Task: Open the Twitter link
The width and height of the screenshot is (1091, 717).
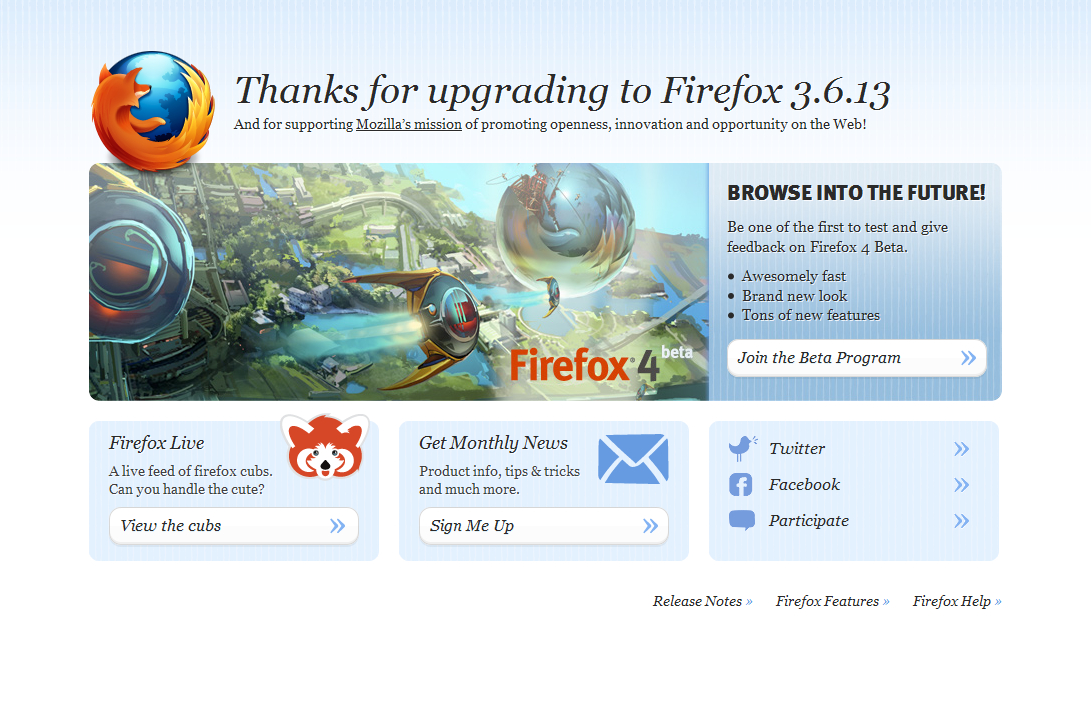Action: (x=797, y=449)
